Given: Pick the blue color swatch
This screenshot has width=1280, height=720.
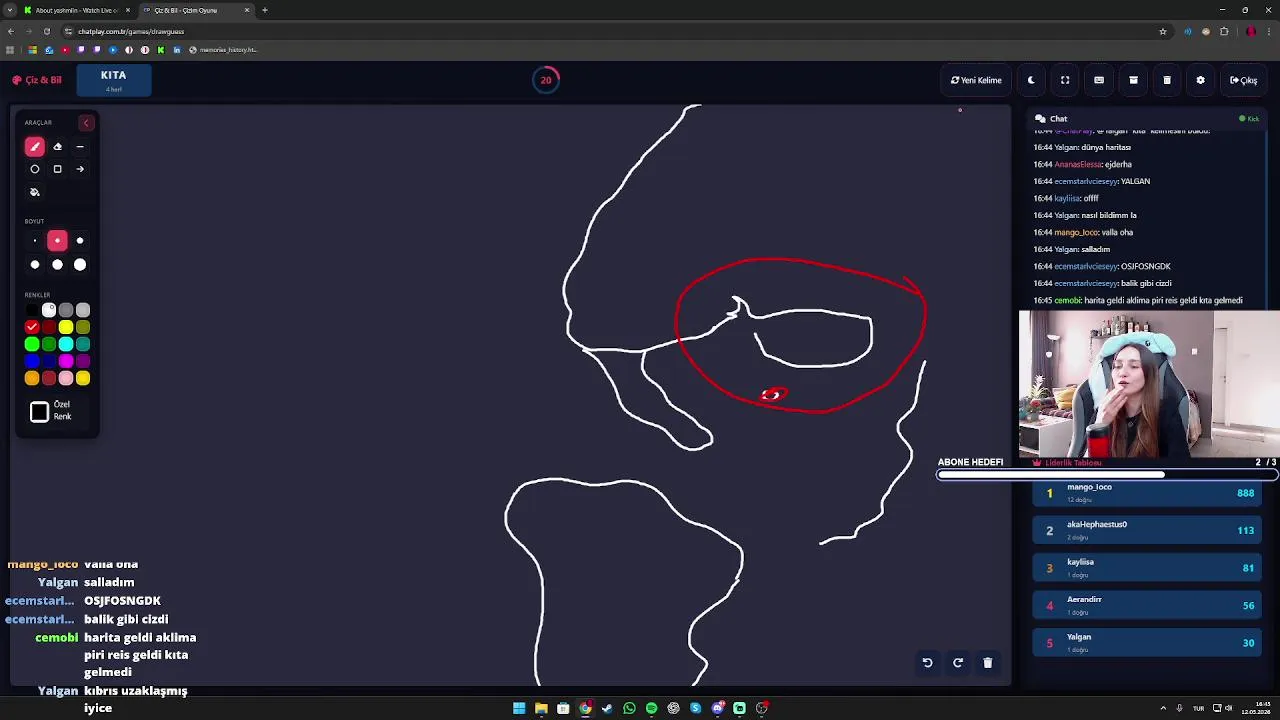Looking at the screenshot, I should click(x=32, y=361).
